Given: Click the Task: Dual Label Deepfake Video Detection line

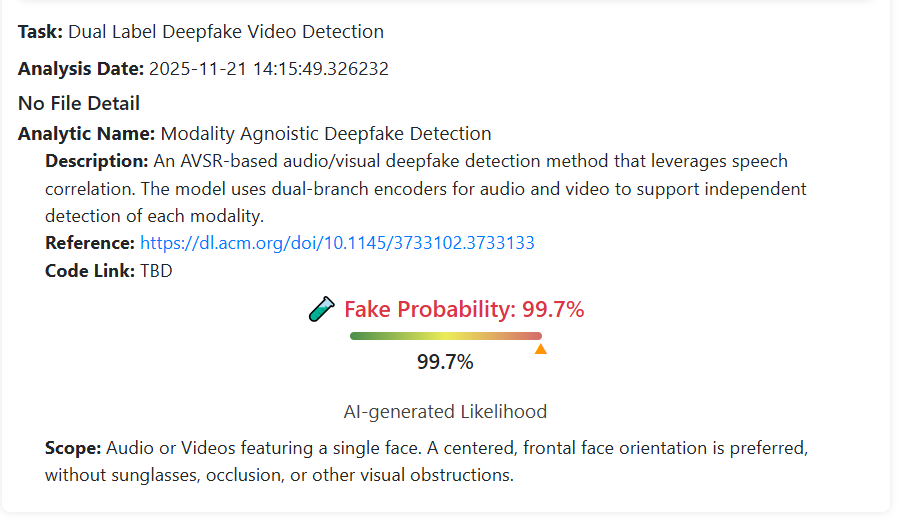Looking at the screenshot, I should pos(201,32).
